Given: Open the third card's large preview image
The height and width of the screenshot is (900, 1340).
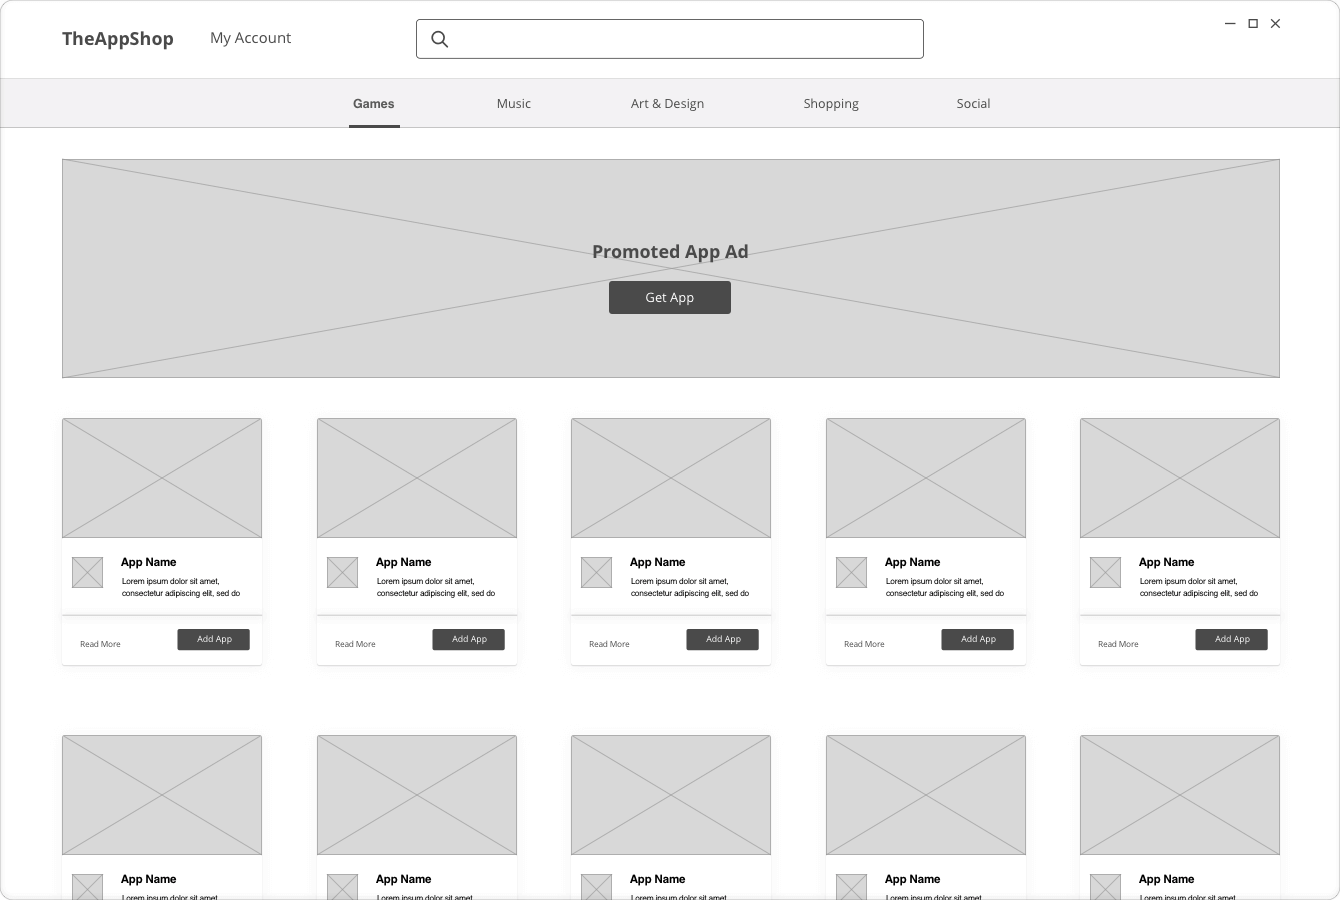Looking at the screenshot, I should pyautogui.click(x=671, y=478).
